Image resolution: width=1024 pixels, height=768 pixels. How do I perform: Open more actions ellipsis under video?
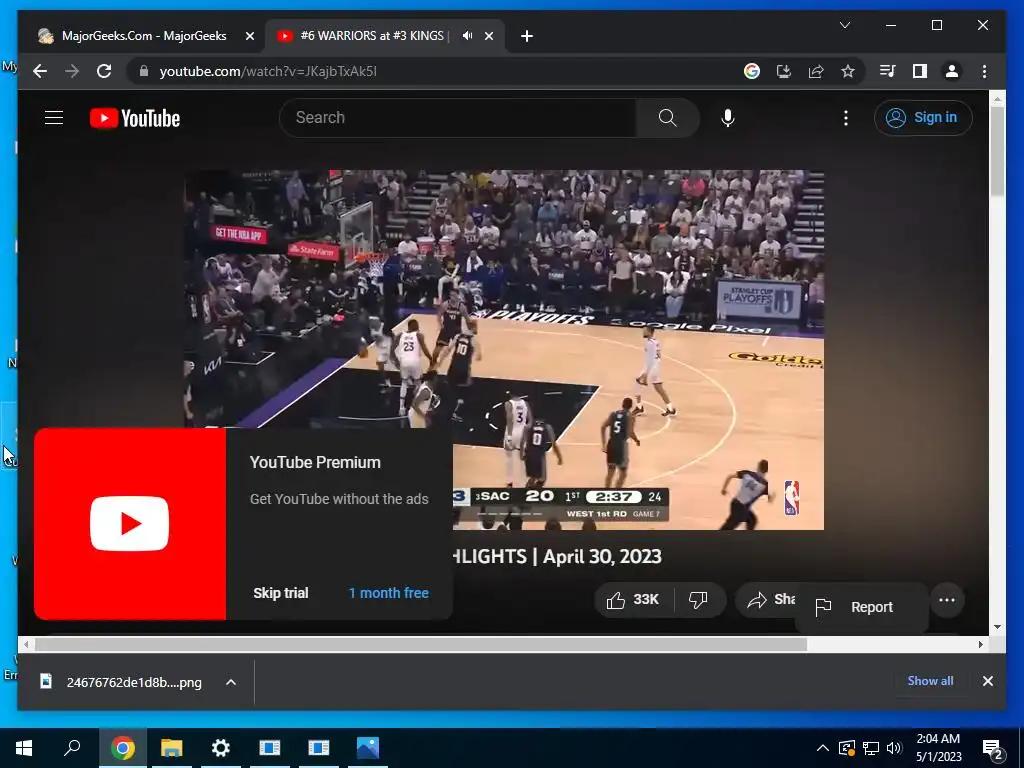(946, 600)
